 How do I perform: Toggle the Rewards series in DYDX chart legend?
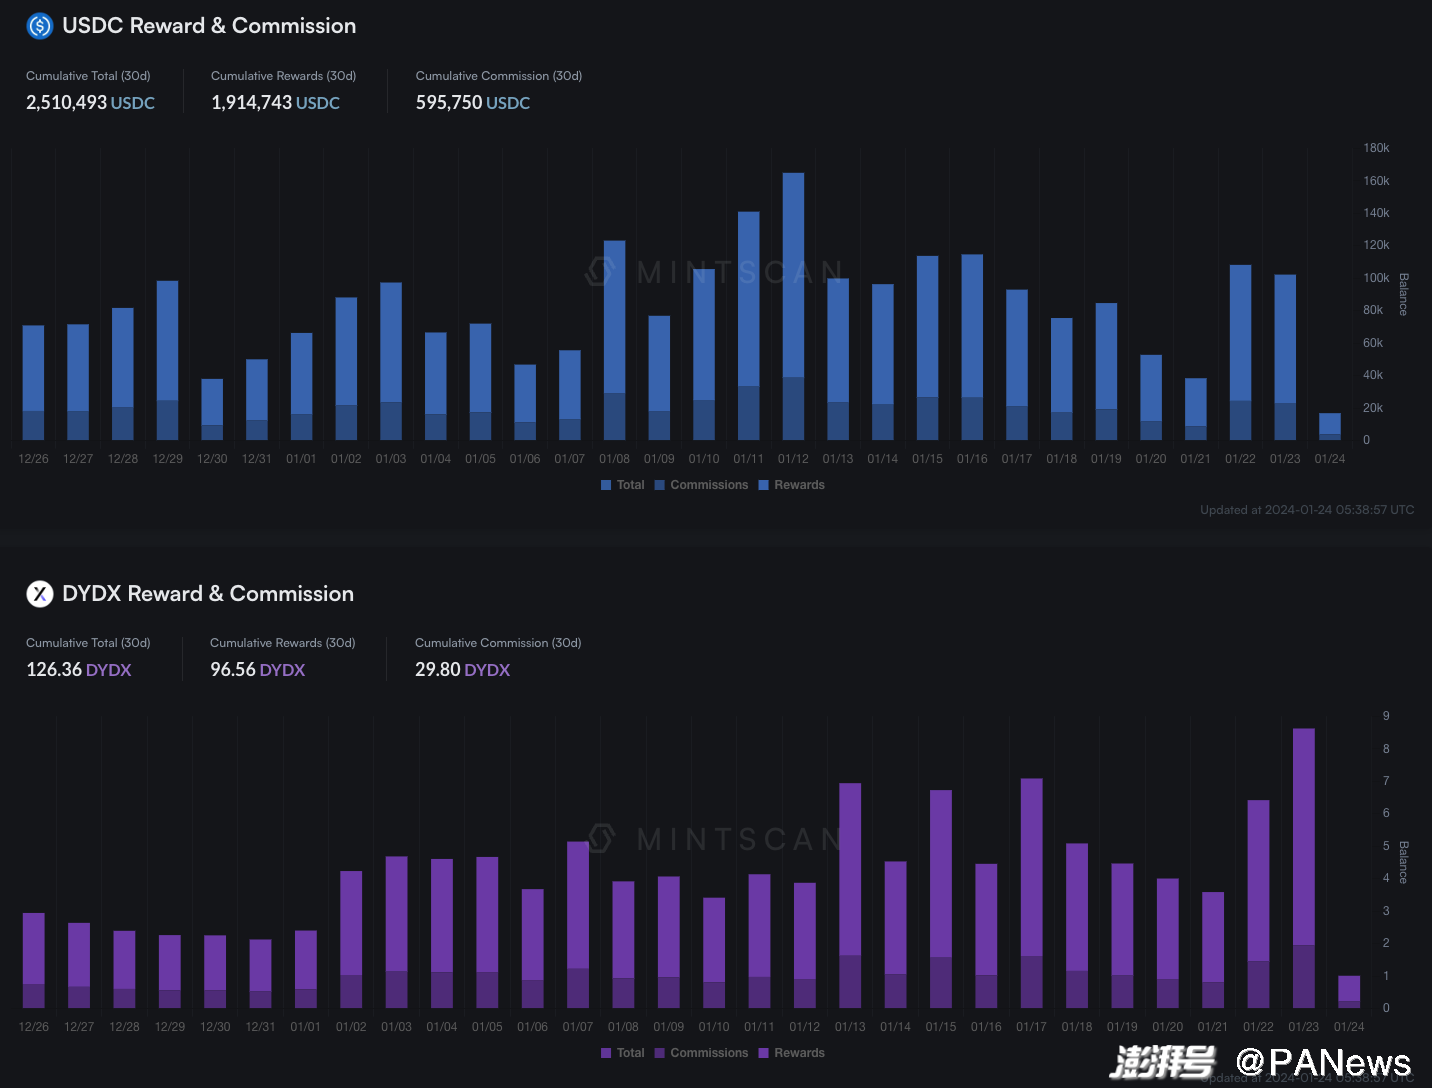pos(792,1053)
